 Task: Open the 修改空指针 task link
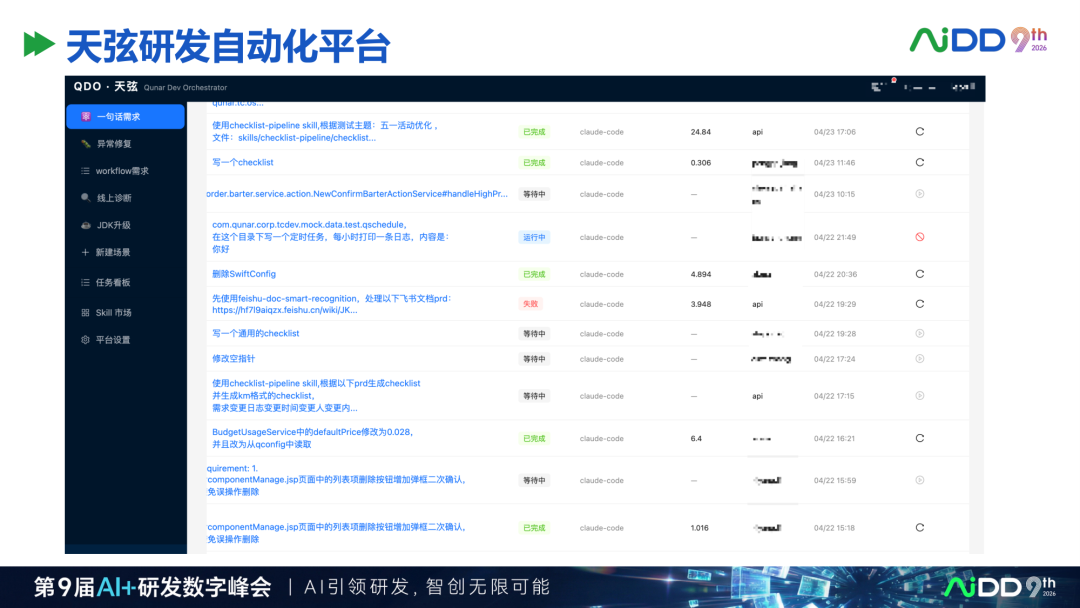(233, 359)
